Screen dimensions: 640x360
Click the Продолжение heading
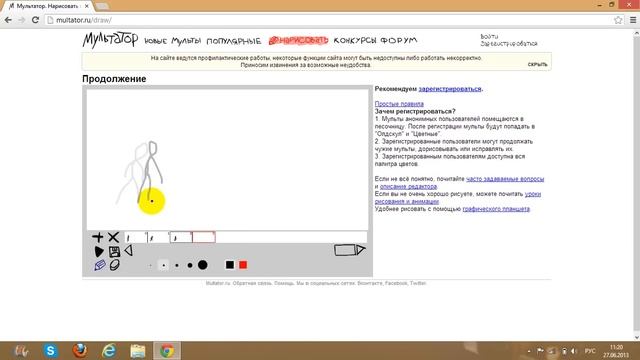(x=114, y=79)
